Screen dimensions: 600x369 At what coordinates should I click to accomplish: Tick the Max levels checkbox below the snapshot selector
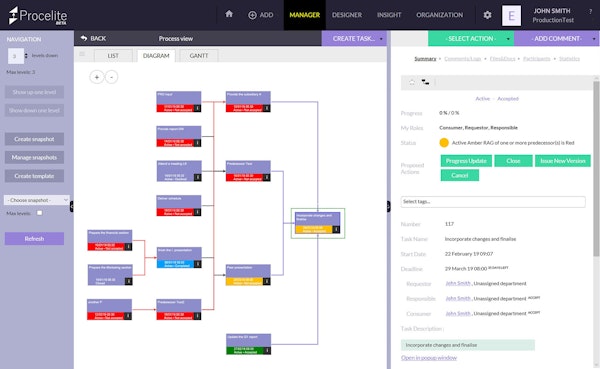tap(39, 213)
